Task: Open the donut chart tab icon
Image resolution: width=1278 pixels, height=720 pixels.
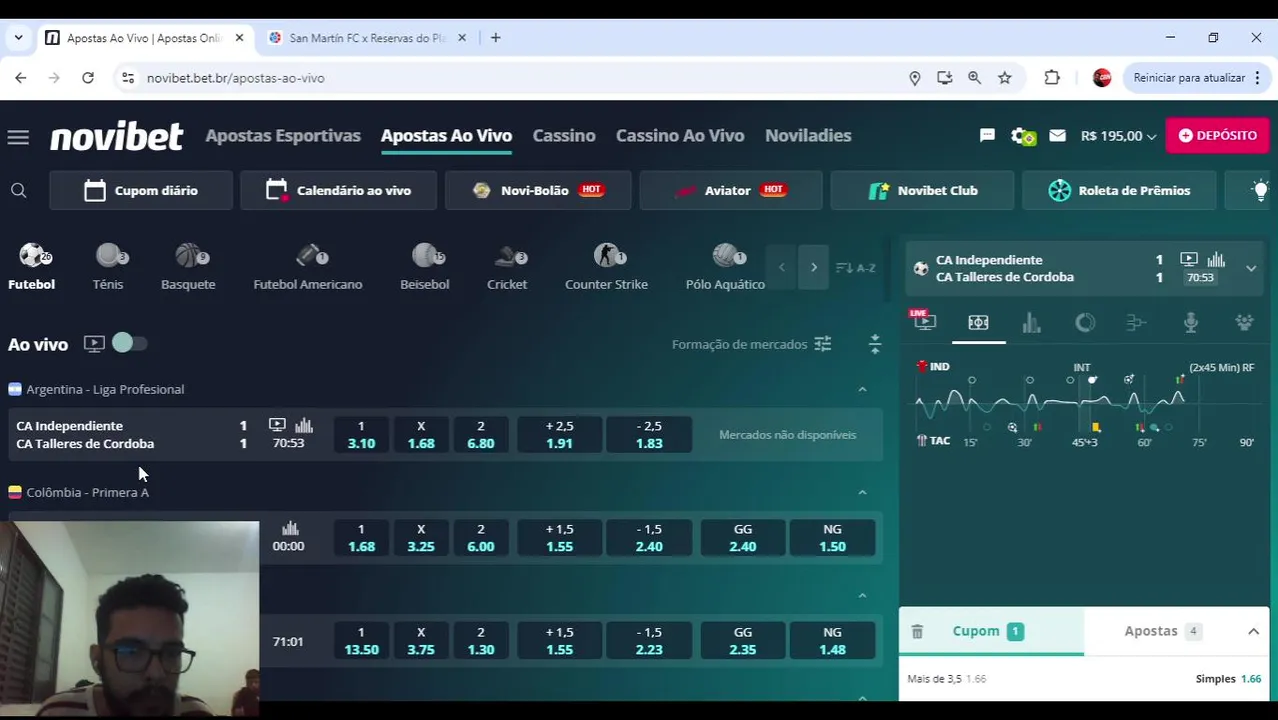Action: tap(1085, 322)
